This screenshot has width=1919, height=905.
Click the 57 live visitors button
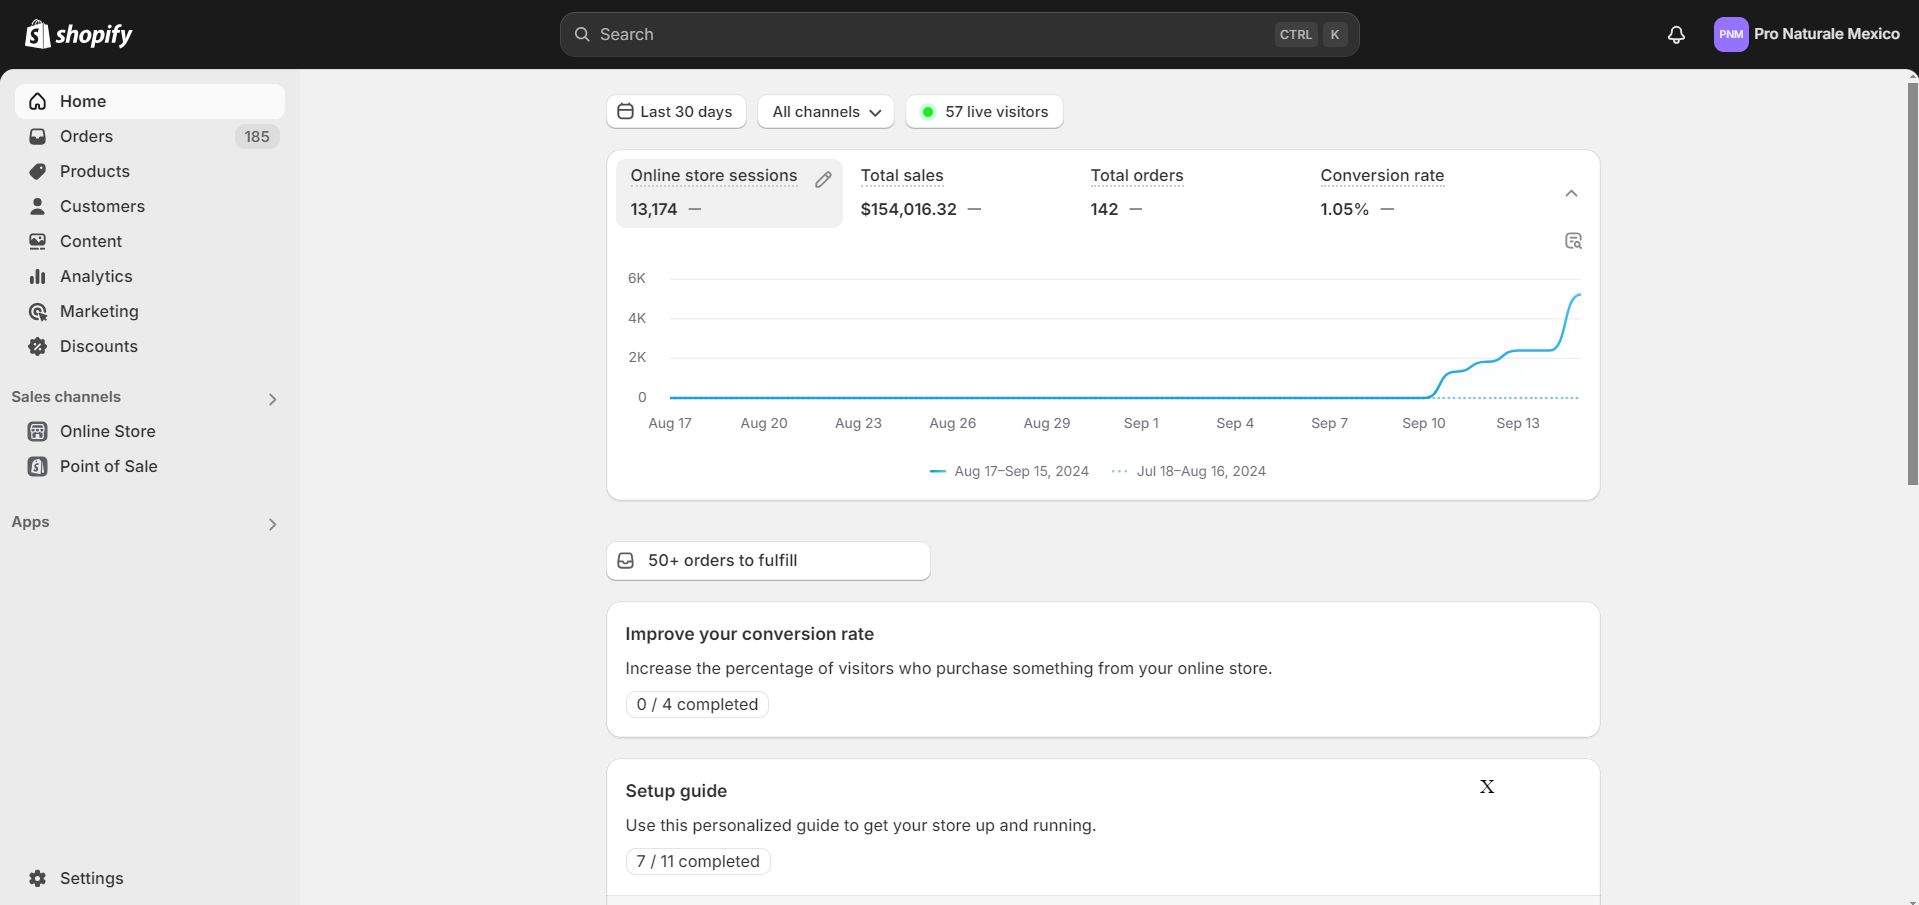984,112
